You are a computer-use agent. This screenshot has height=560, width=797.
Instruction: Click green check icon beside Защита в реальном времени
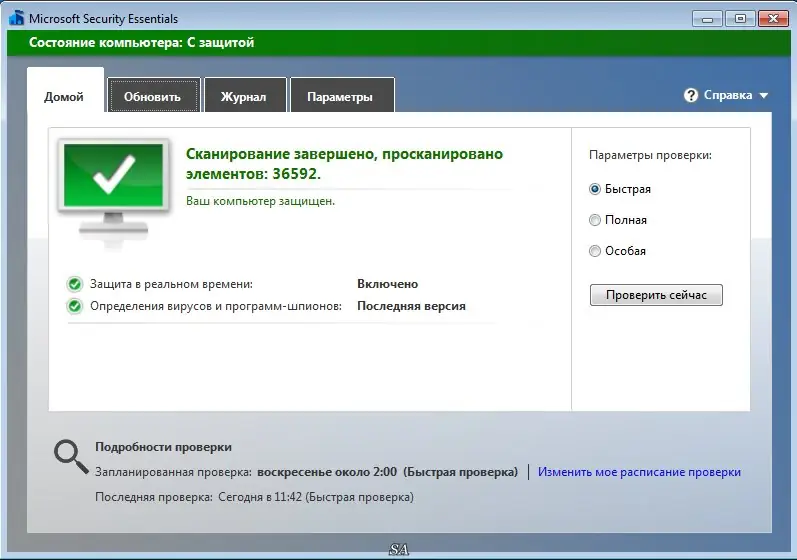tap(75, 284)
